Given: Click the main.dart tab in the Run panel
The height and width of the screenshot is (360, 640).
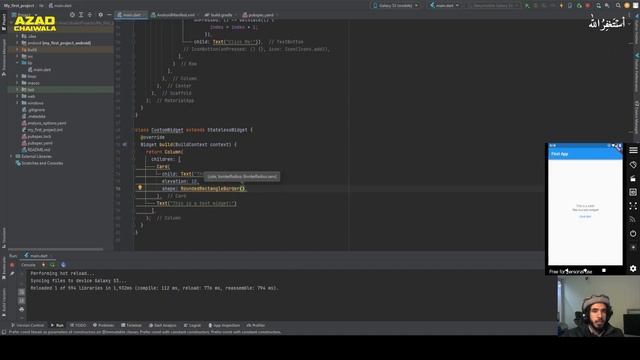Looking at the screenshot, I should click(37, 256).
